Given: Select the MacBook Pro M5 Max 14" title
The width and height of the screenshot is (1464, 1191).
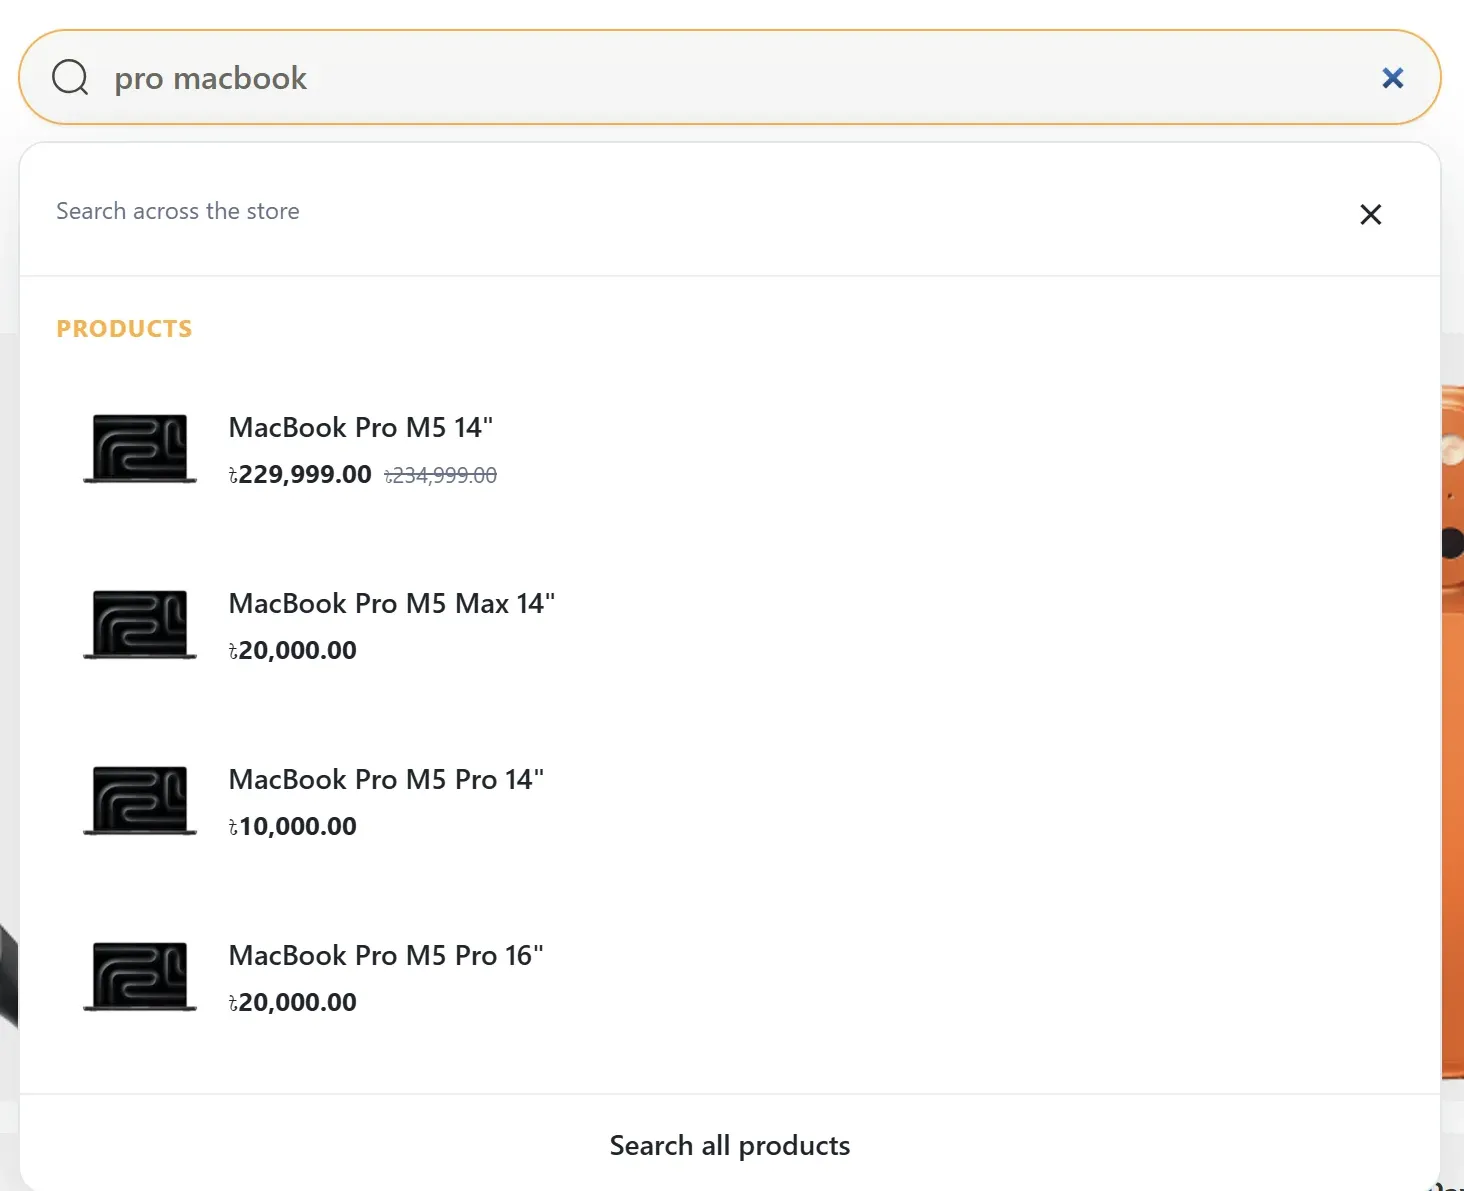Looking at the screenshot, I should pyautogui.click(x=392, y=604).
